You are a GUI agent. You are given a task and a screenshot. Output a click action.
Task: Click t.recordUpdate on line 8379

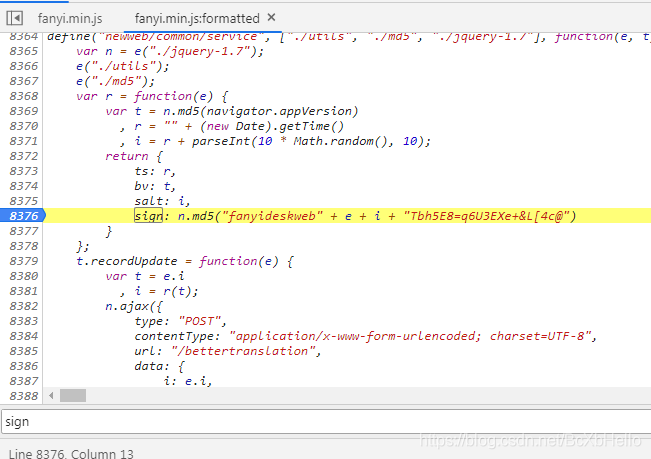click(x=127, y=261)
